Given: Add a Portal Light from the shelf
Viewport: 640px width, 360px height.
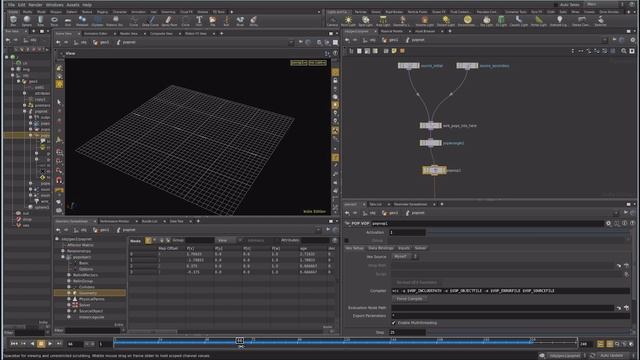Looking at the screenshot, I should pyautogui.click(x=539, y=21).
